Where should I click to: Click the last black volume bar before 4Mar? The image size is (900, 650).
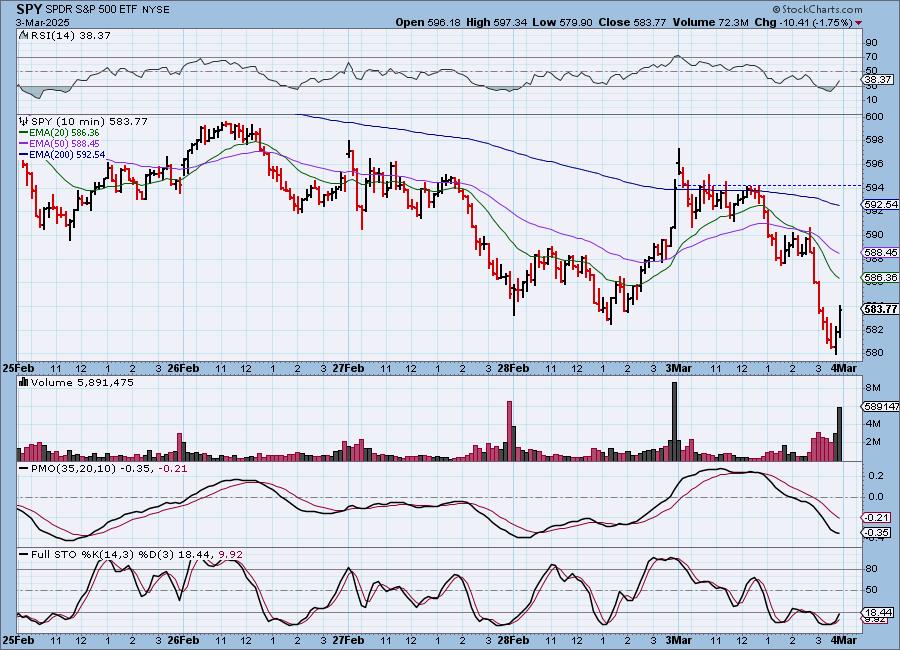[840, 434]
